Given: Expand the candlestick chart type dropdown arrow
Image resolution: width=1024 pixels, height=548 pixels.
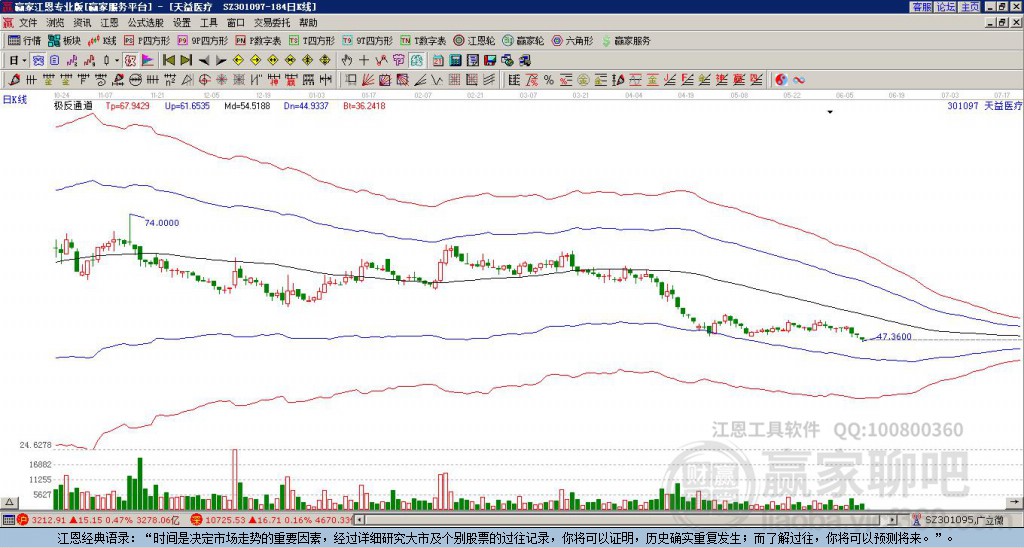Looking at the screenshot, I should tap(117, 61).
